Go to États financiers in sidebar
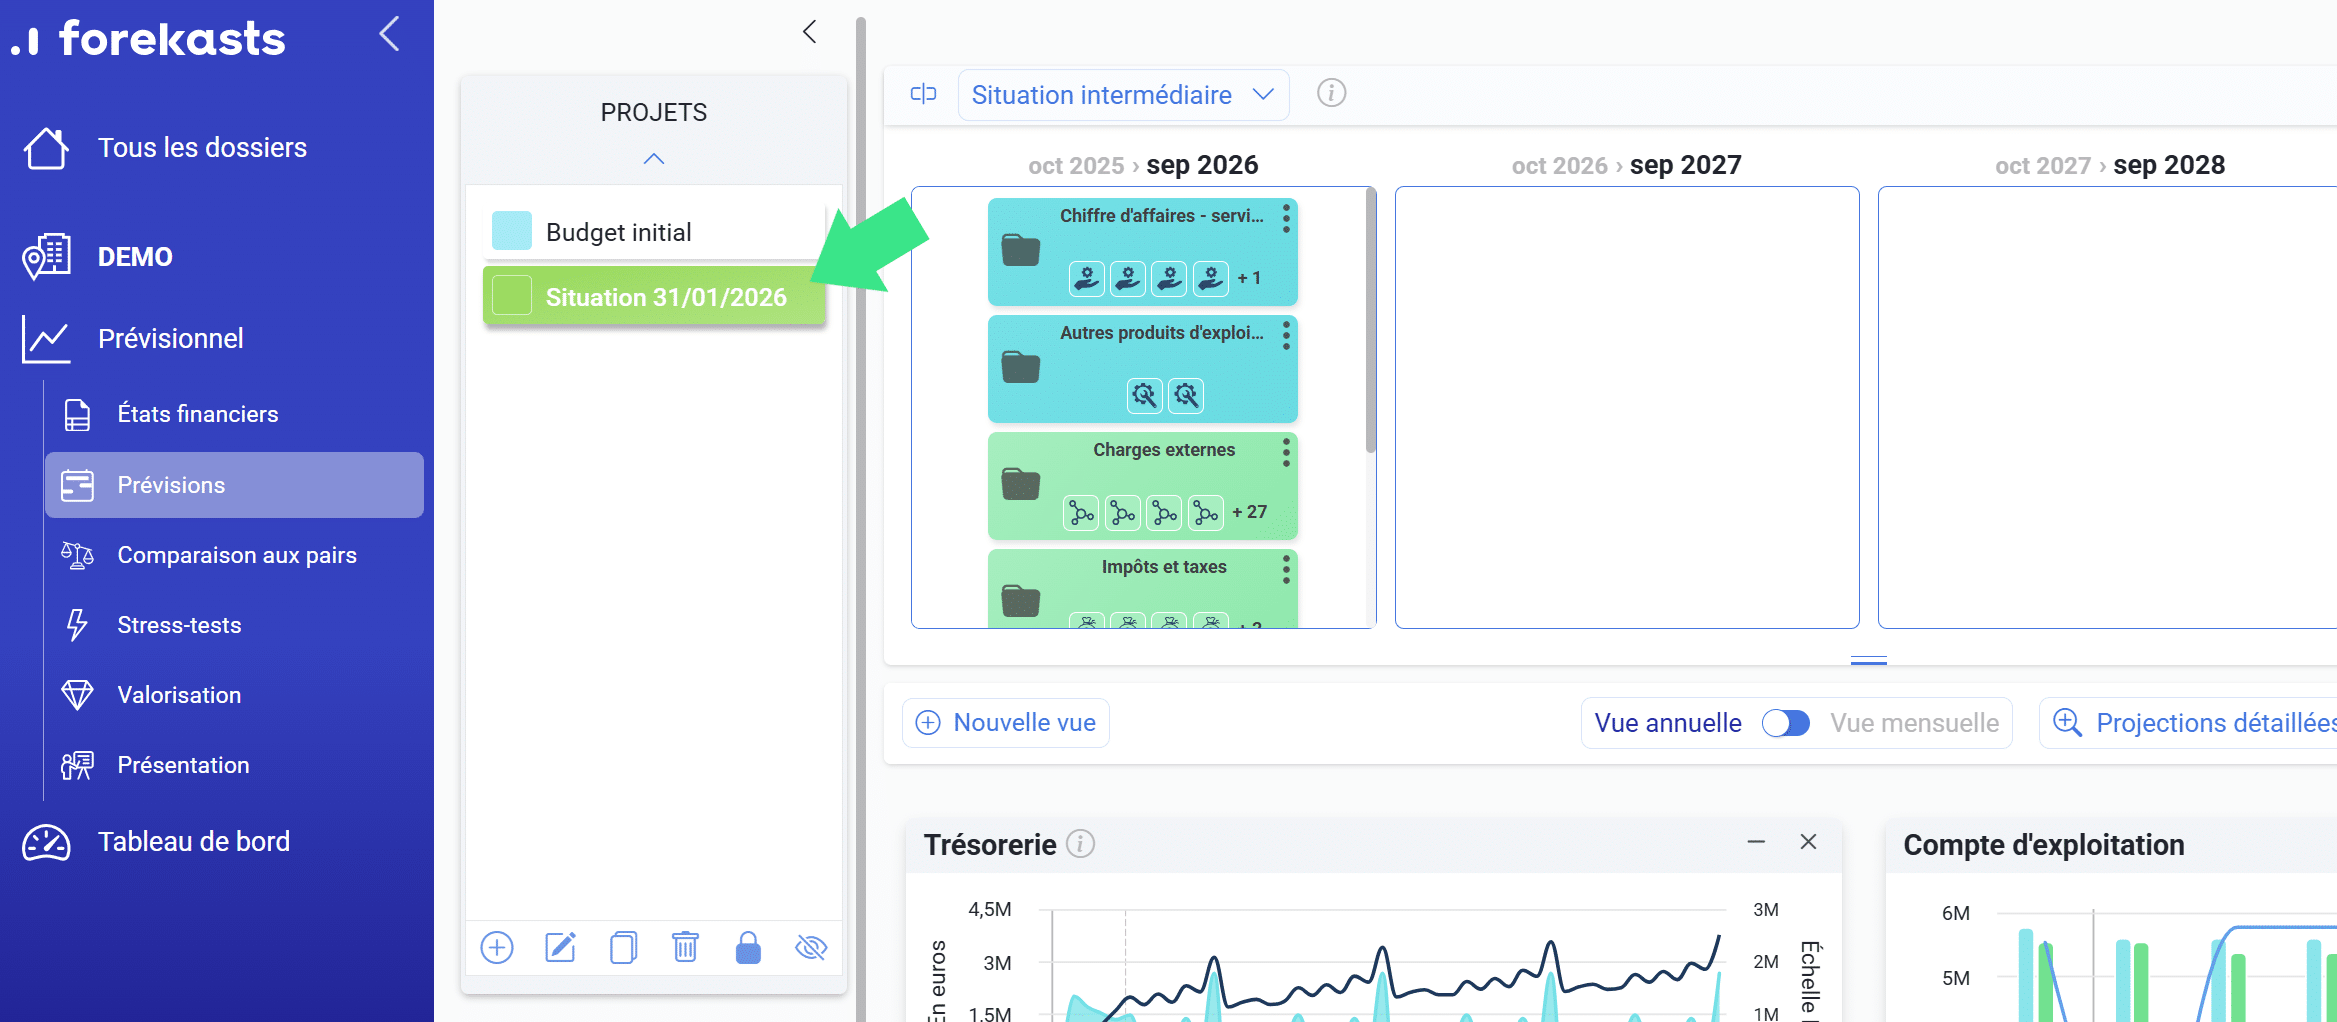 click(x=197, y=414)
